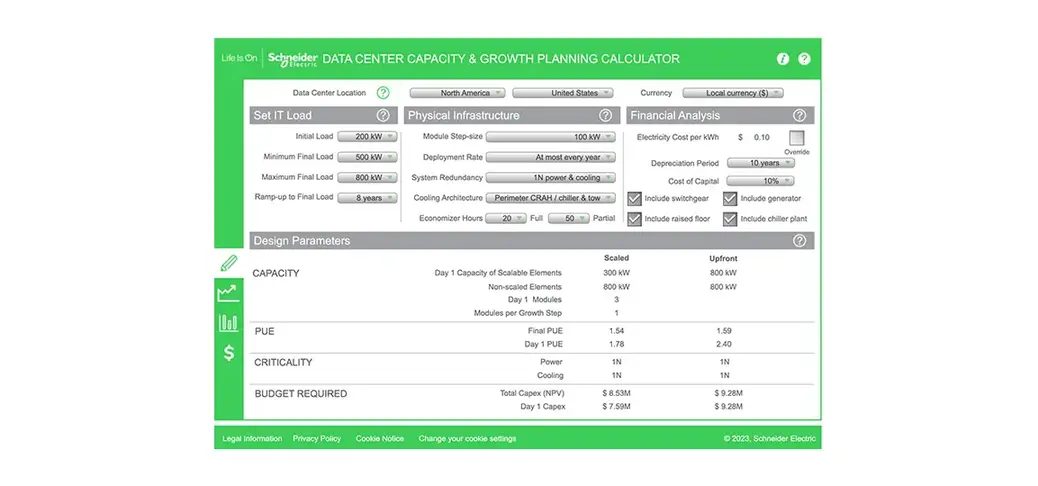The height and width of the screenshot is (486, 1038).
Task: Open the Privacy Policy link
Action: 317,438
